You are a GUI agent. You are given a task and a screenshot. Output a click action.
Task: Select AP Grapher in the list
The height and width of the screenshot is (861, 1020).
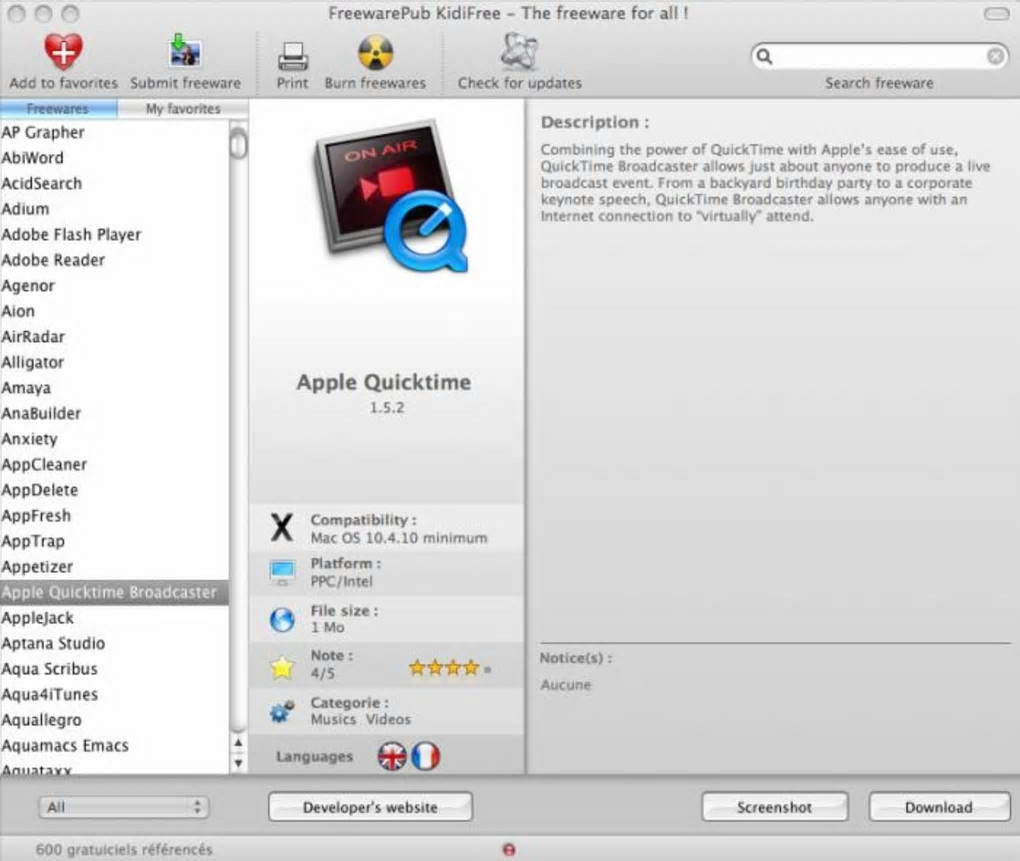[114, 133]
